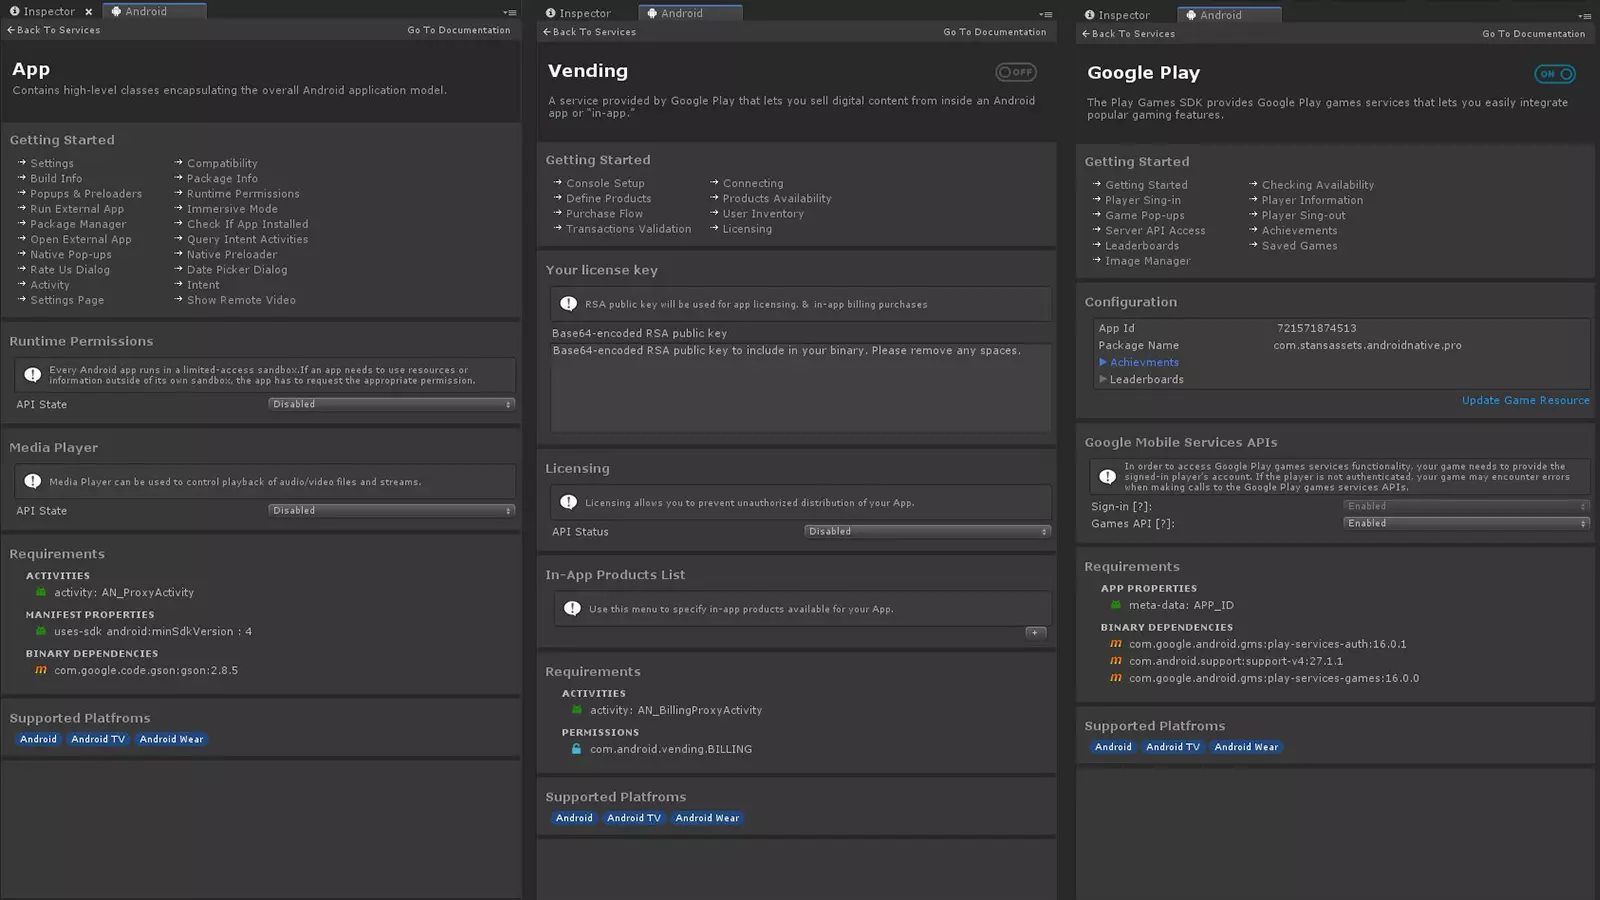Click the play-services-games dependency icon

(1116, 678)
